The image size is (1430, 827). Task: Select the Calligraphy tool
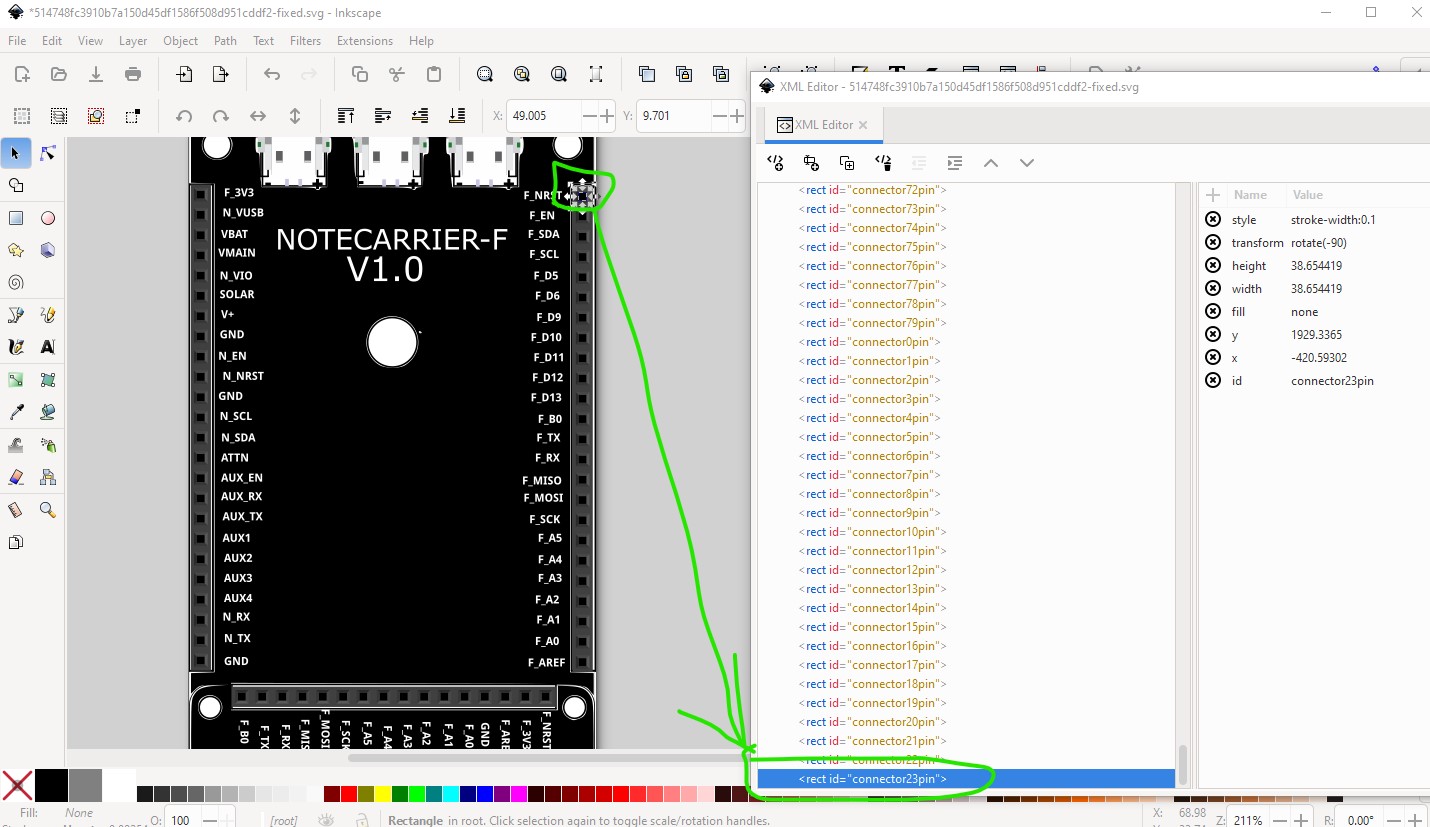click(15, 347)
